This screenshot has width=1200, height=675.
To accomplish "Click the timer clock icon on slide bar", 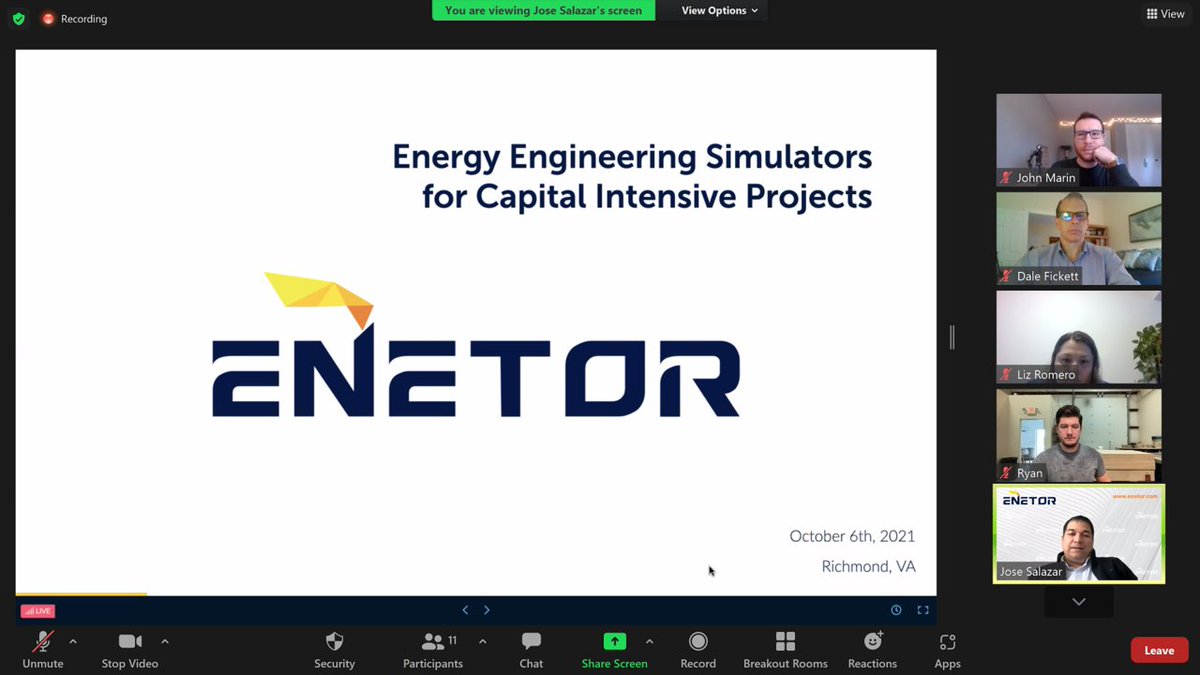I will click(x=896, y=610).
